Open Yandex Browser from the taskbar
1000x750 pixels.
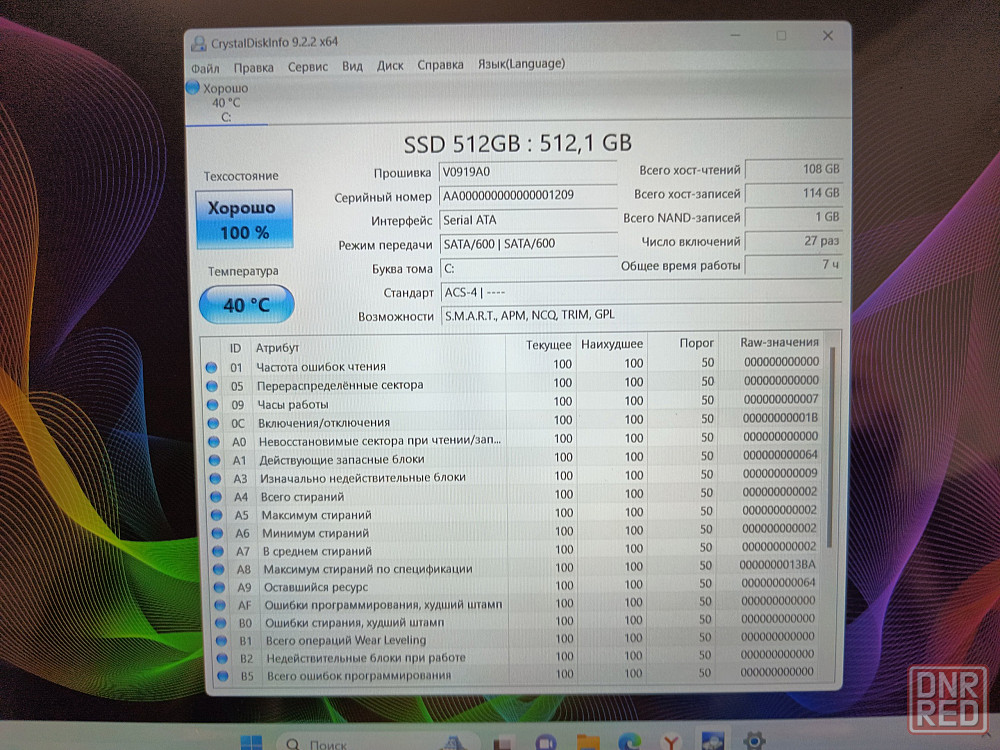(x=670, y=742)
